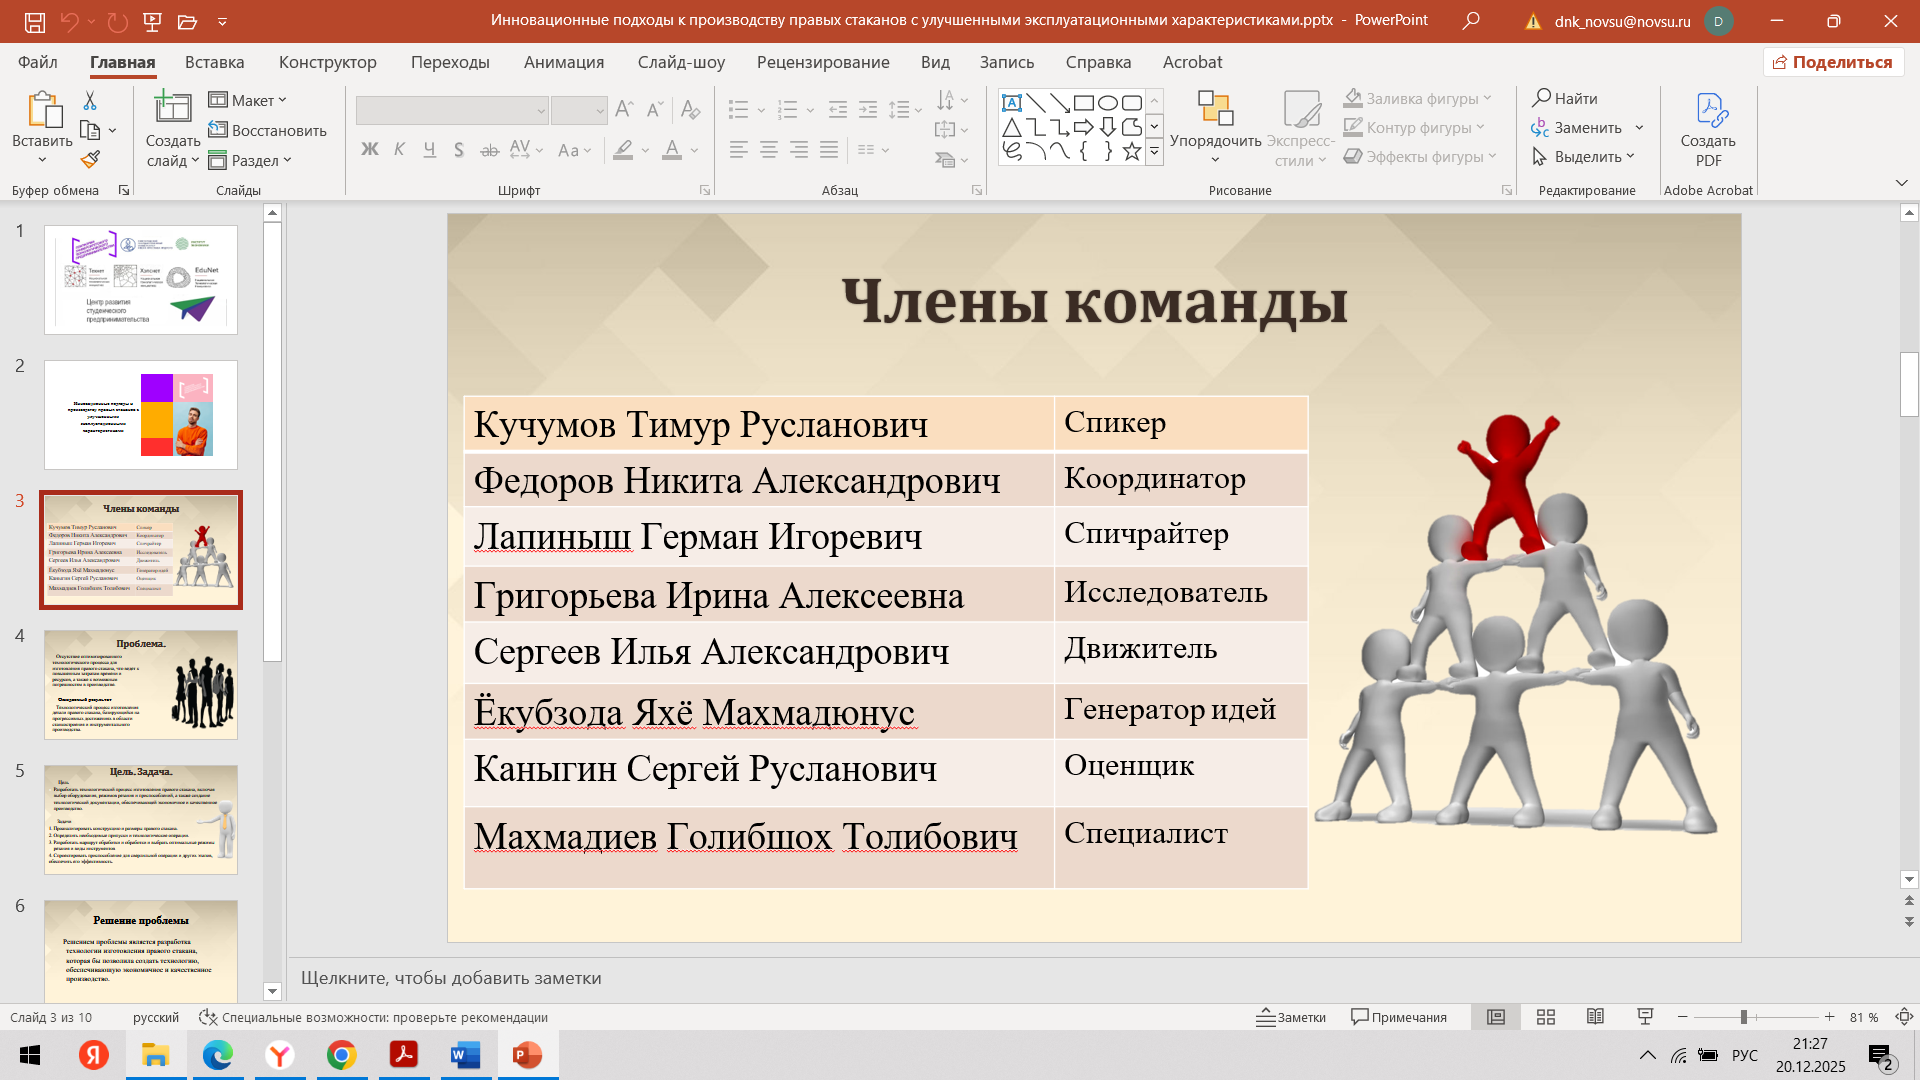
Task: Click the Save icon in title bar
Action: click(x=35, y=21)
